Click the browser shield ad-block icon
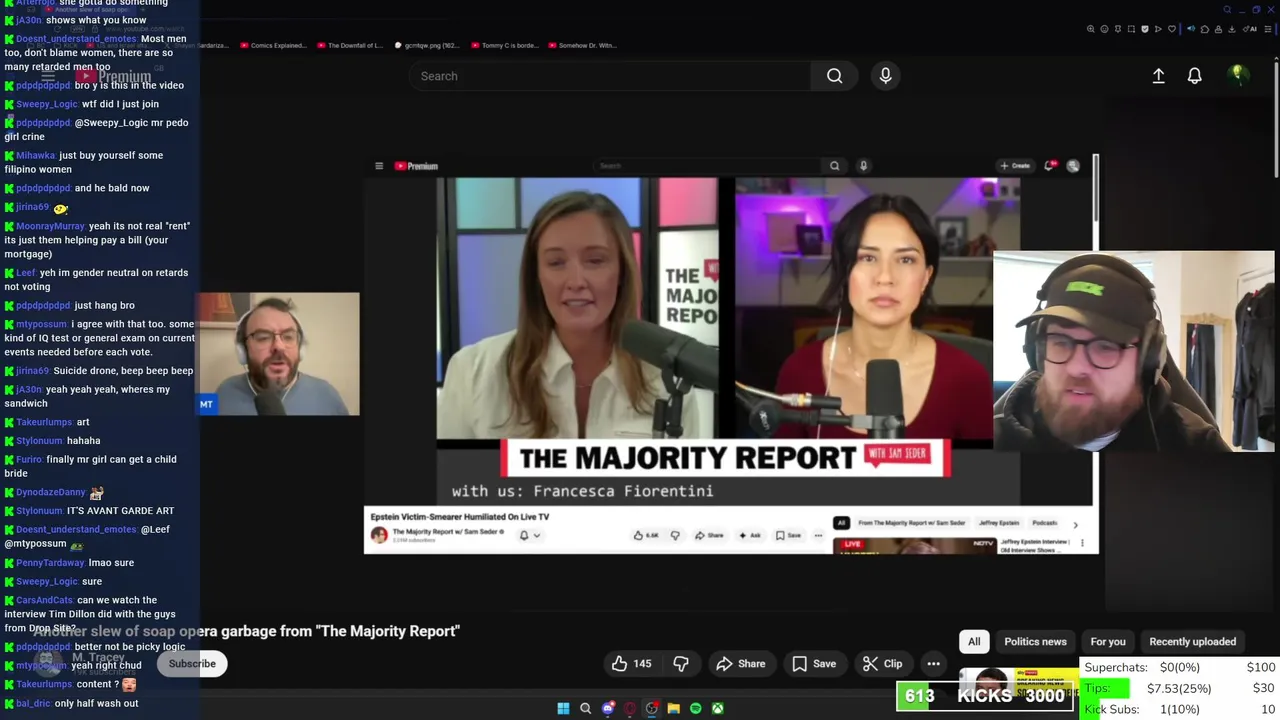The height and width of the screenshot is (720, 1280). point(1145,29)
